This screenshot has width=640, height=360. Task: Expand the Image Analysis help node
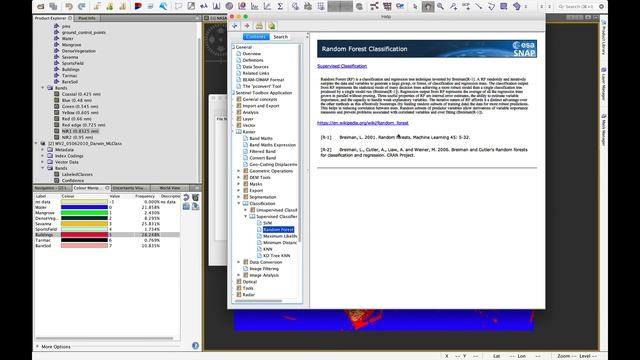tap(239, 275)
